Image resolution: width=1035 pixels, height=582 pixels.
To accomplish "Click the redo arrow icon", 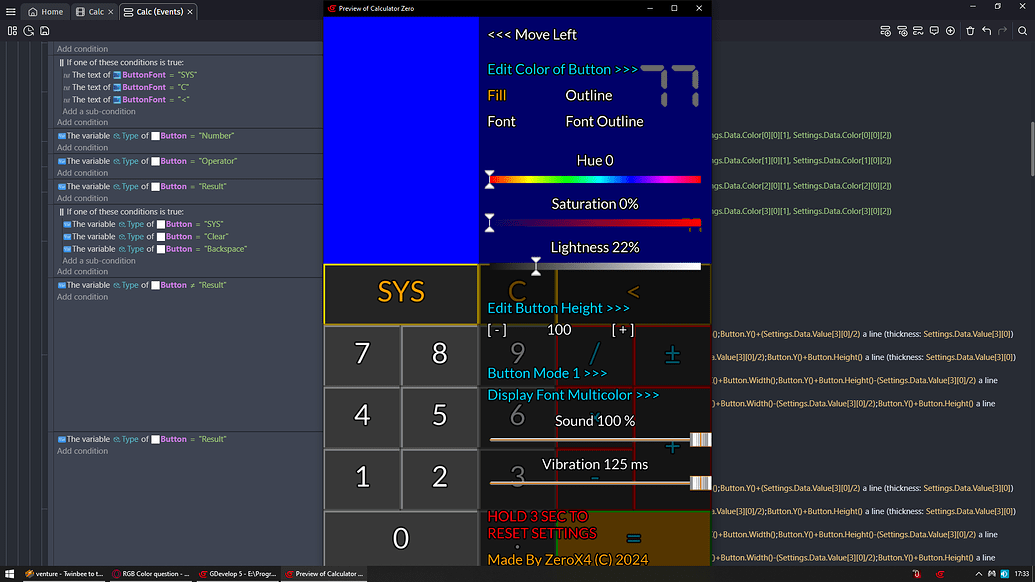I will click(x=1003, y=31).
